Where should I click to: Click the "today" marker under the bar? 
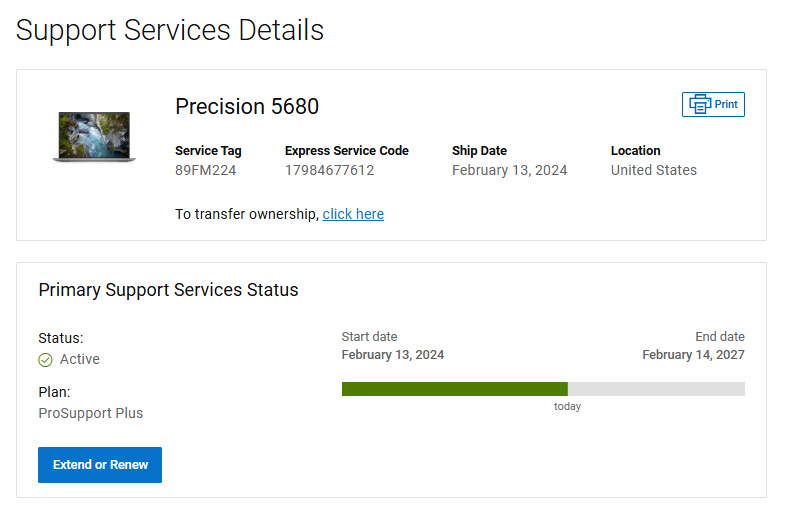tap(567, 407)
